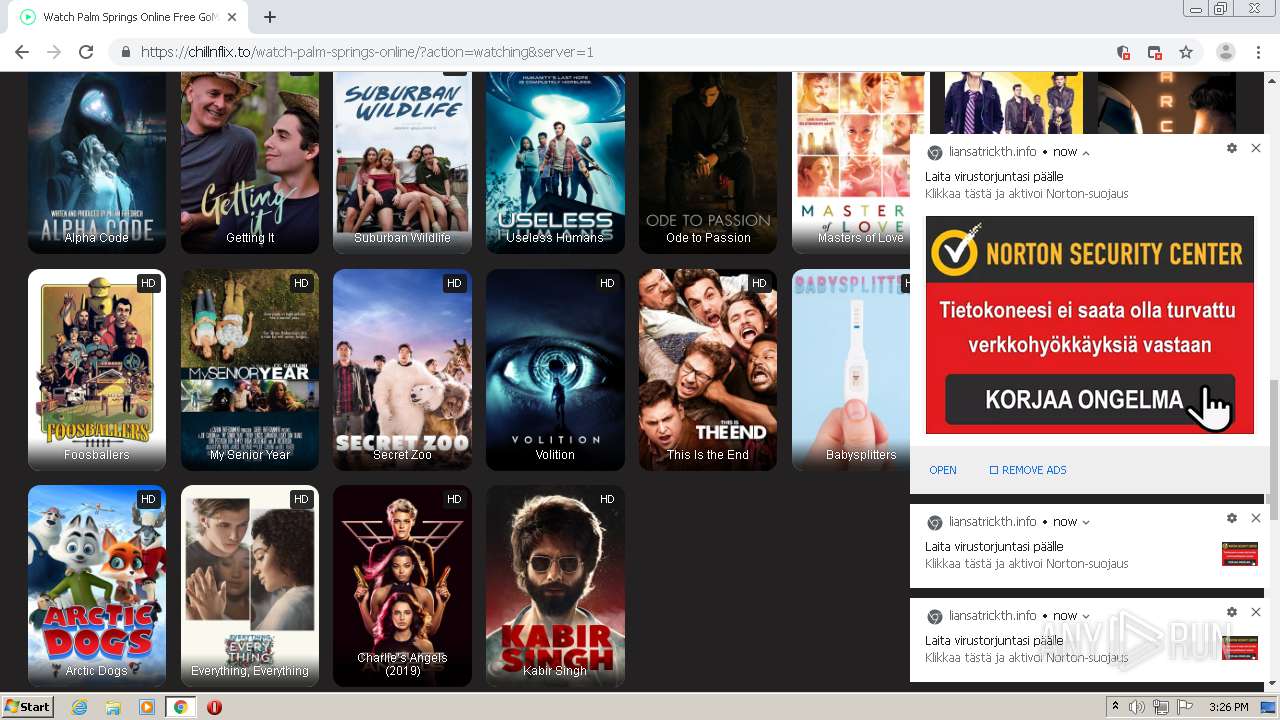This screenshot has width=1280, height=720.
Task: Open the Foosballers movie poster
Action: tap(97, 370)
